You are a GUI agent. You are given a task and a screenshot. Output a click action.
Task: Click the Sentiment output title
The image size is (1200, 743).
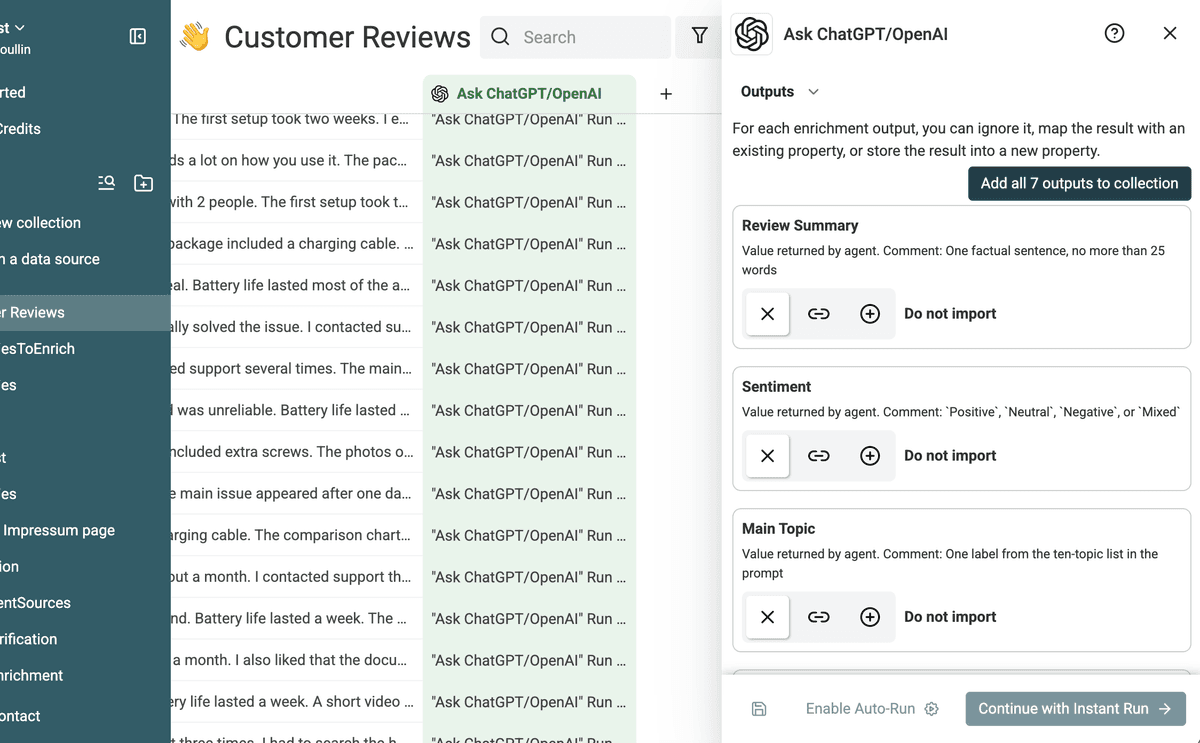(777, 387)
